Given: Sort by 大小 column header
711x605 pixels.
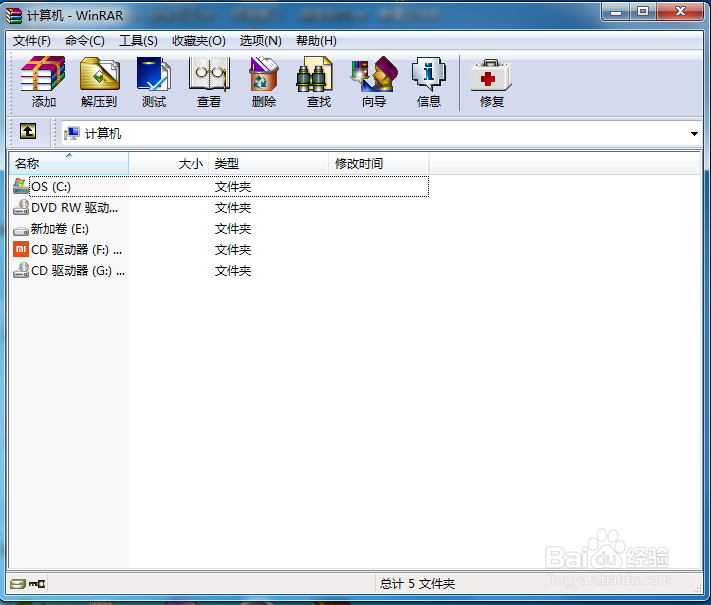Looking at the screenshot, I should pyautogui.click(x=169, y=163).
